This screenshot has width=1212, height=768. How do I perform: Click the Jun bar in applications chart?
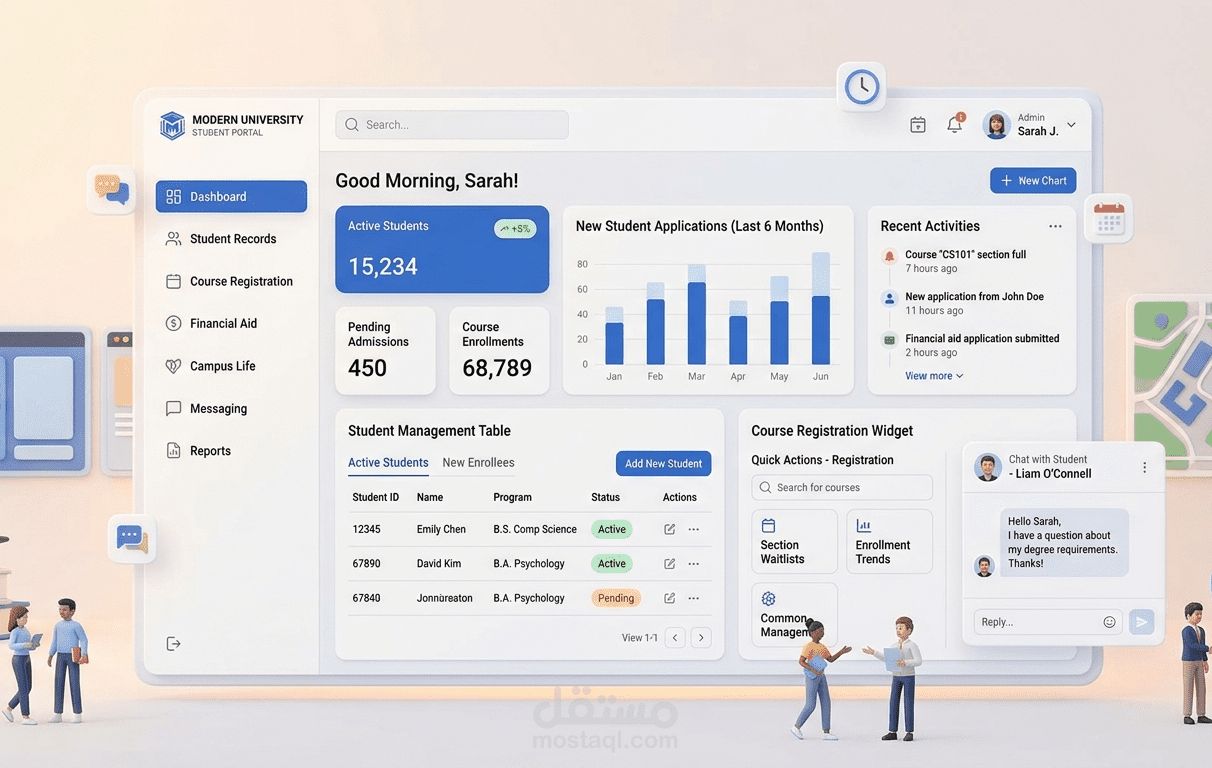point(821,309)
